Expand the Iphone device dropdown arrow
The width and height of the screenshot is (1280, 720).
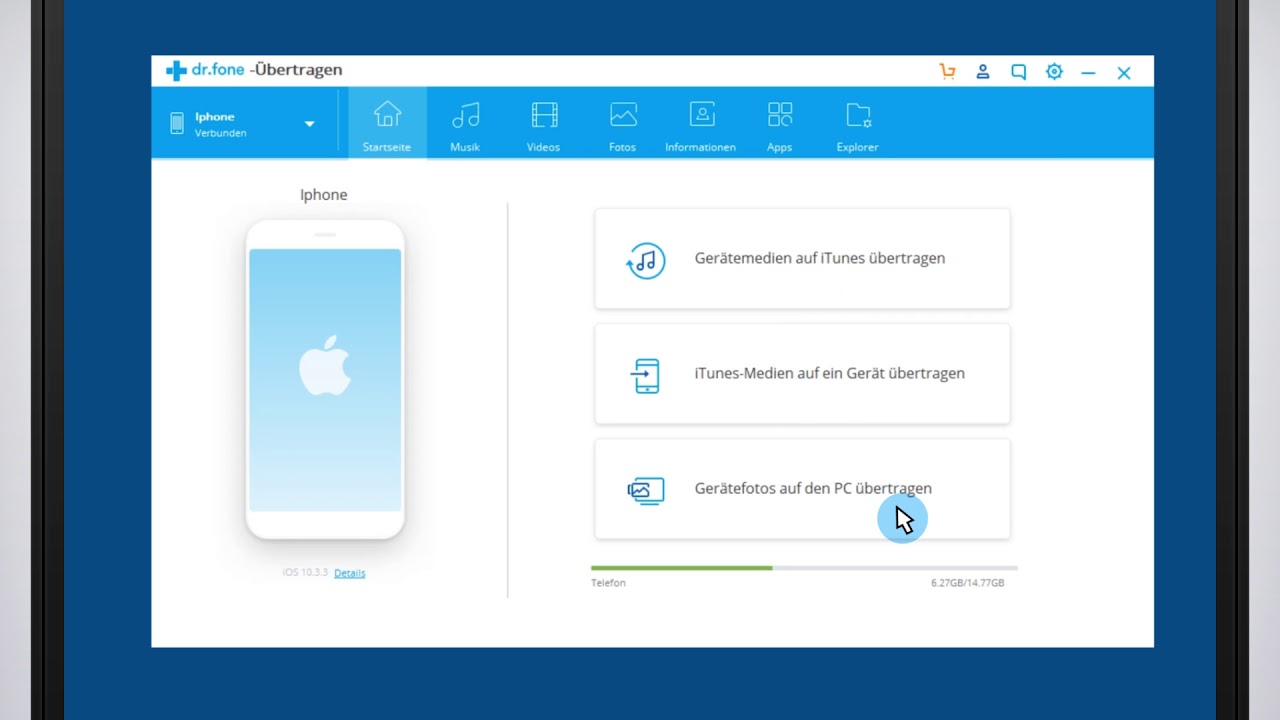309,124
